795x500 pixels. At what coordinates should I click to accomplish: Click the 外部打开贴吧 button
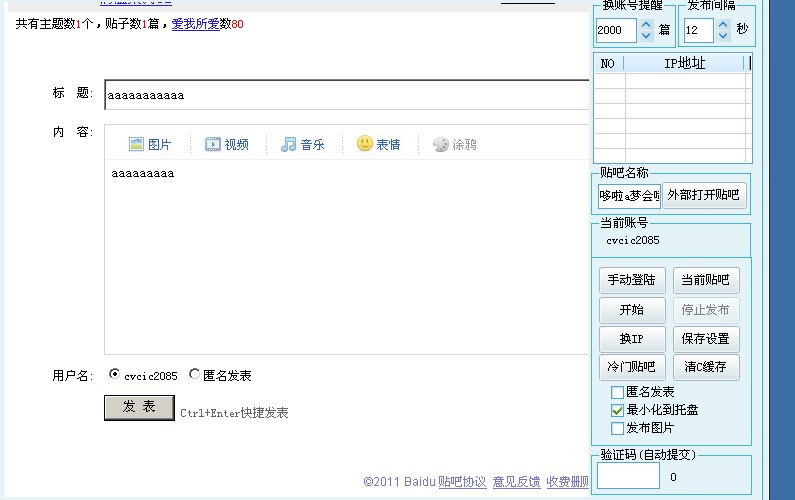click(704, 195)
